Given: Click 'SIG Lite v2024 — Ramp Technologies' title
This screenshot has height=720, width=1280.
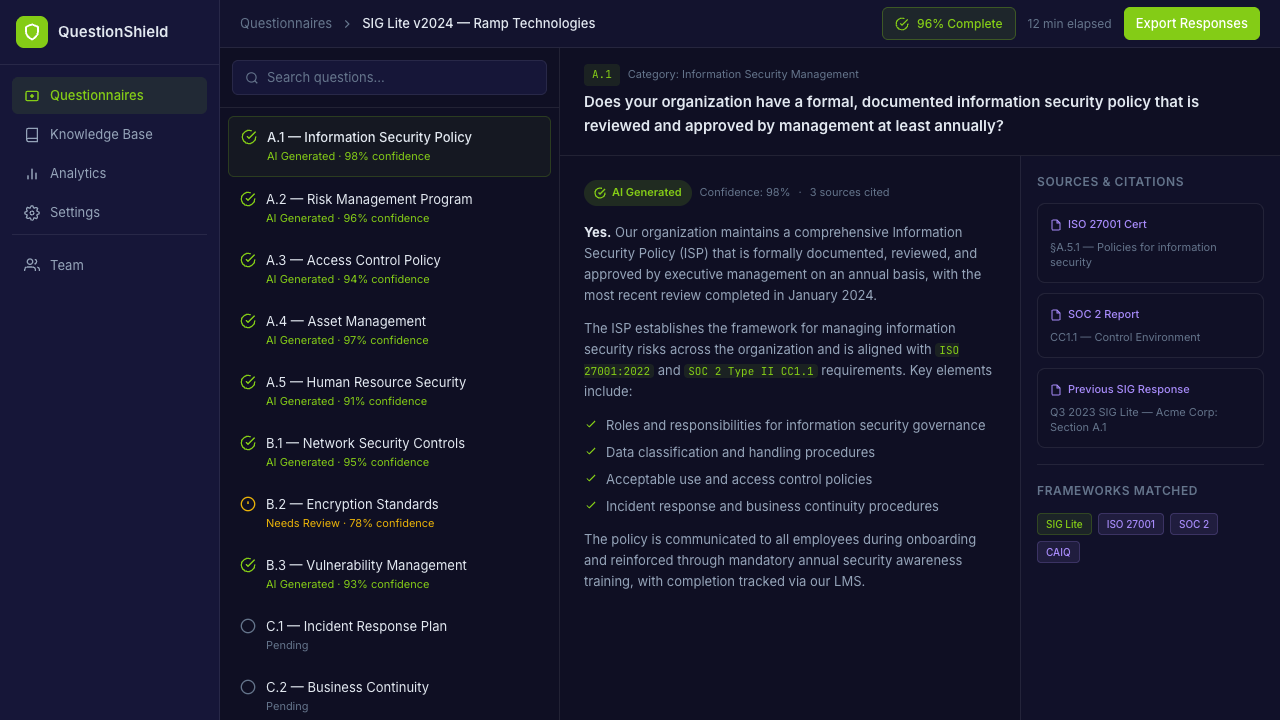Looking at the screenshot, I should point(479,23).
